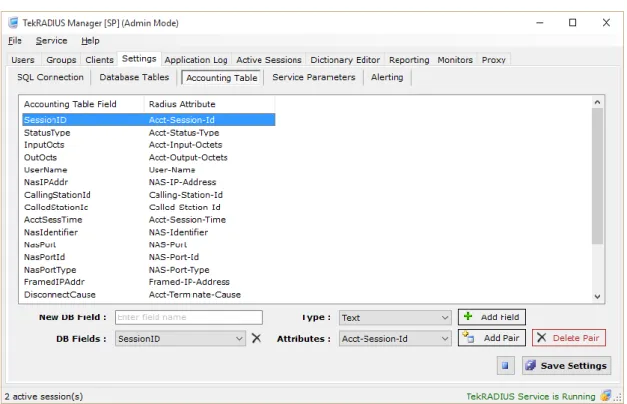The image size is (627, 404).
Task: Switch to the Groups tab
Action: (x=61, y=60)
